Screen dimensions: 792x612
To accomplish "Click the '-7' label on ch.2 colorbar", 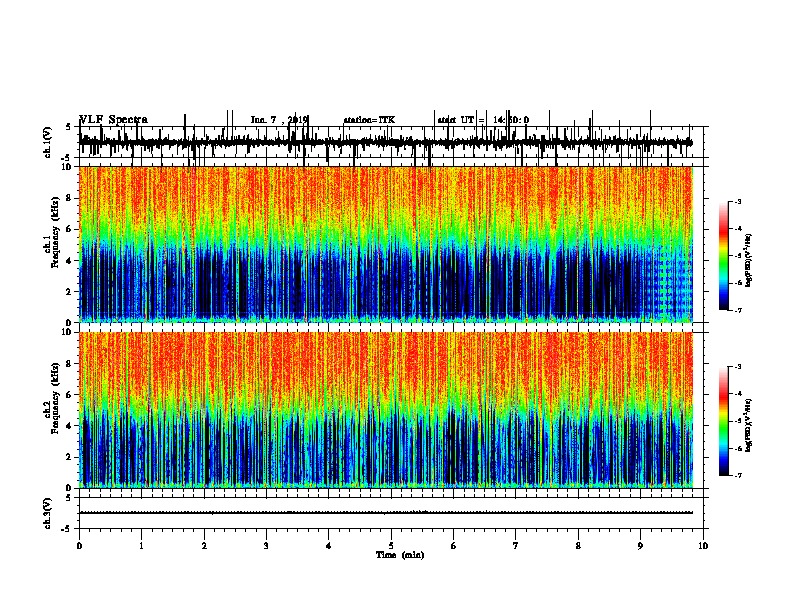I will 737,476.
